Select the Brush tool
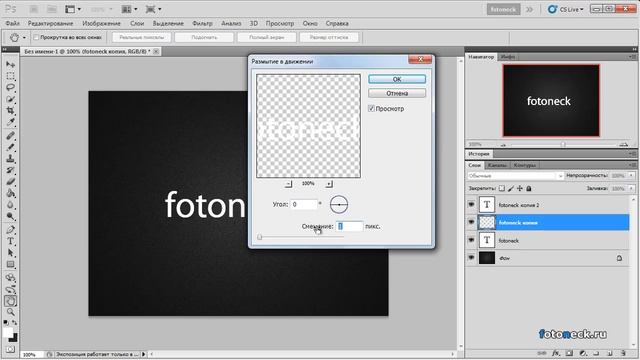 (x=10, y=147)
